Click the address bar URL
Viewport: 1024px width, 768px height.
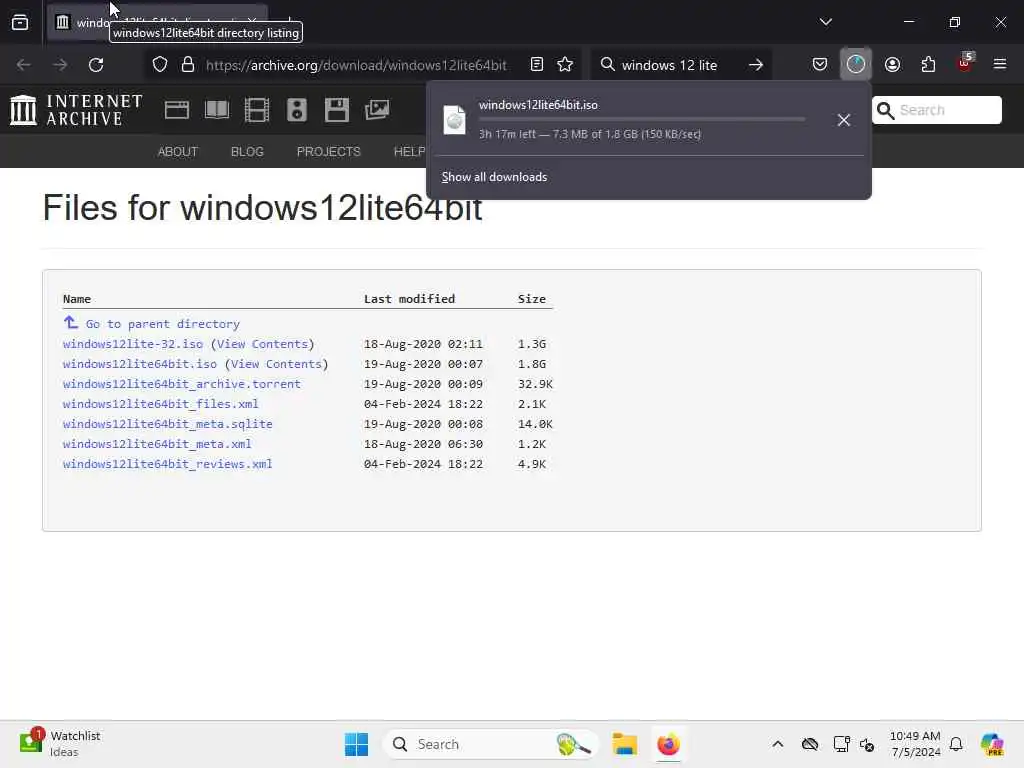(x=356, y=65)
